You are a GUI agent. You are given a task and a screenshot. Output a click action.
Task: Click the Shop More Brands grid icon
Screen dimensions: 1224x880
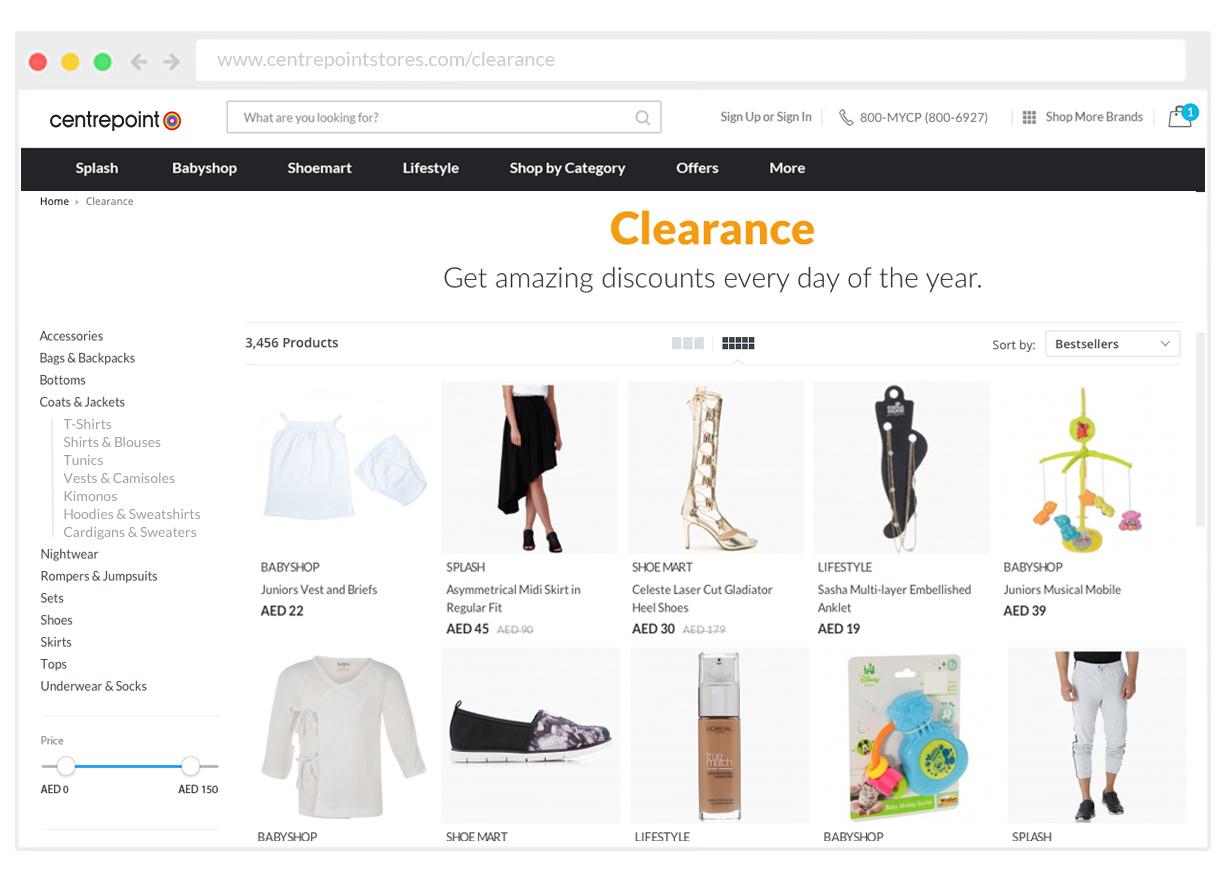(1029, 117)
